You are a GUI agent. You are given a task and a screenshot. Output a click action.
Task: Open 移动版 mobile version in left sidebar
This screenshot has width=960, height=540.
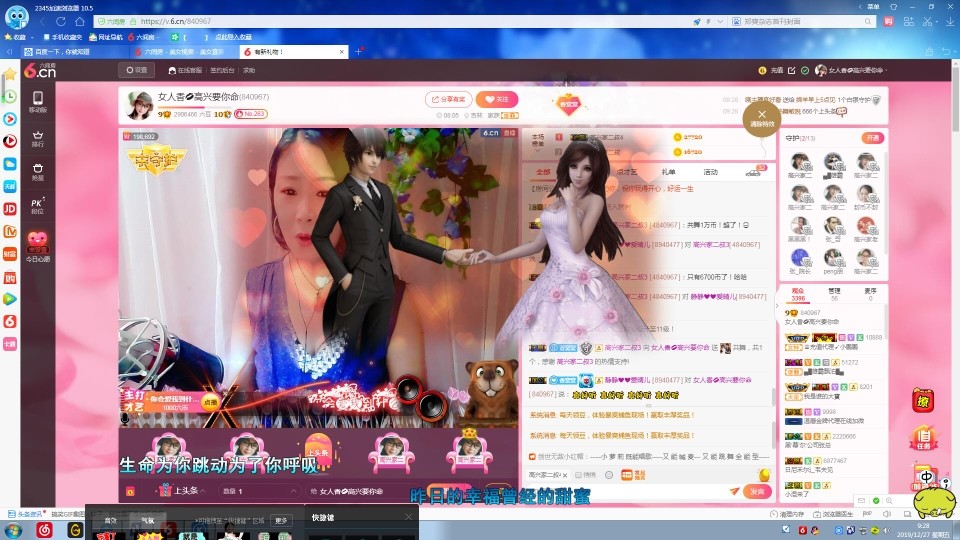click(37, 102)
